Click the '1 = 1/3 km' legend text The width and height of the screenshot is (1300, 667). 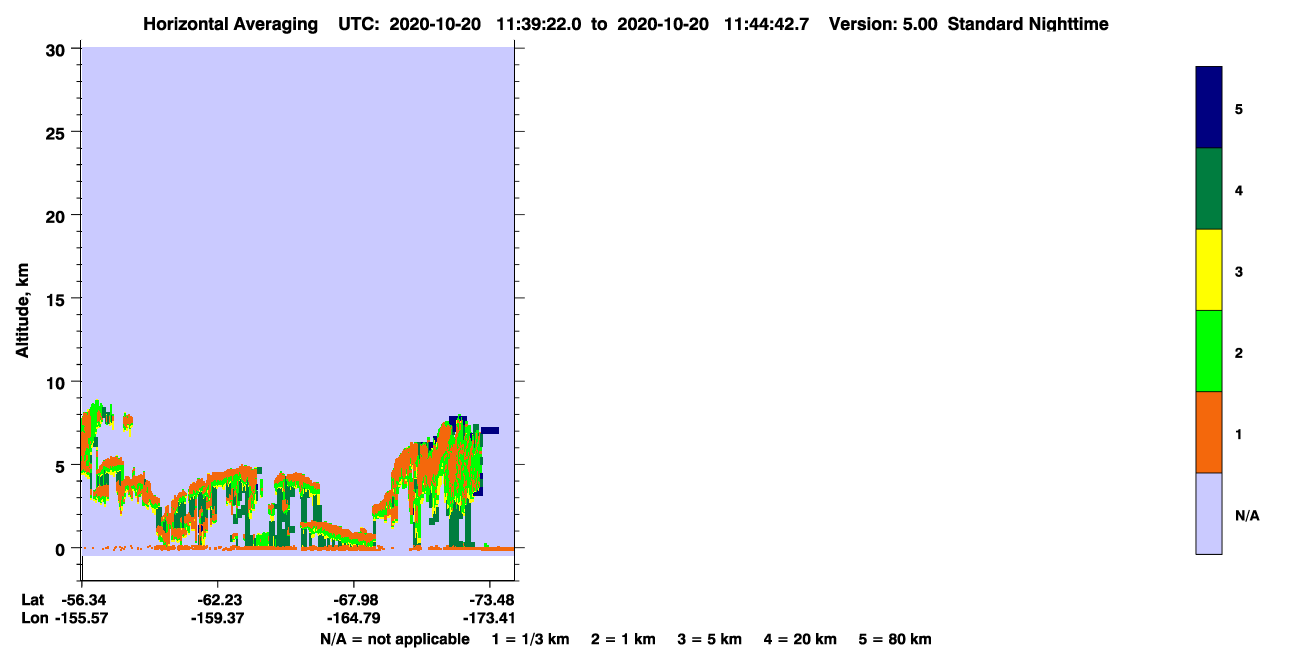click(530, 639)
